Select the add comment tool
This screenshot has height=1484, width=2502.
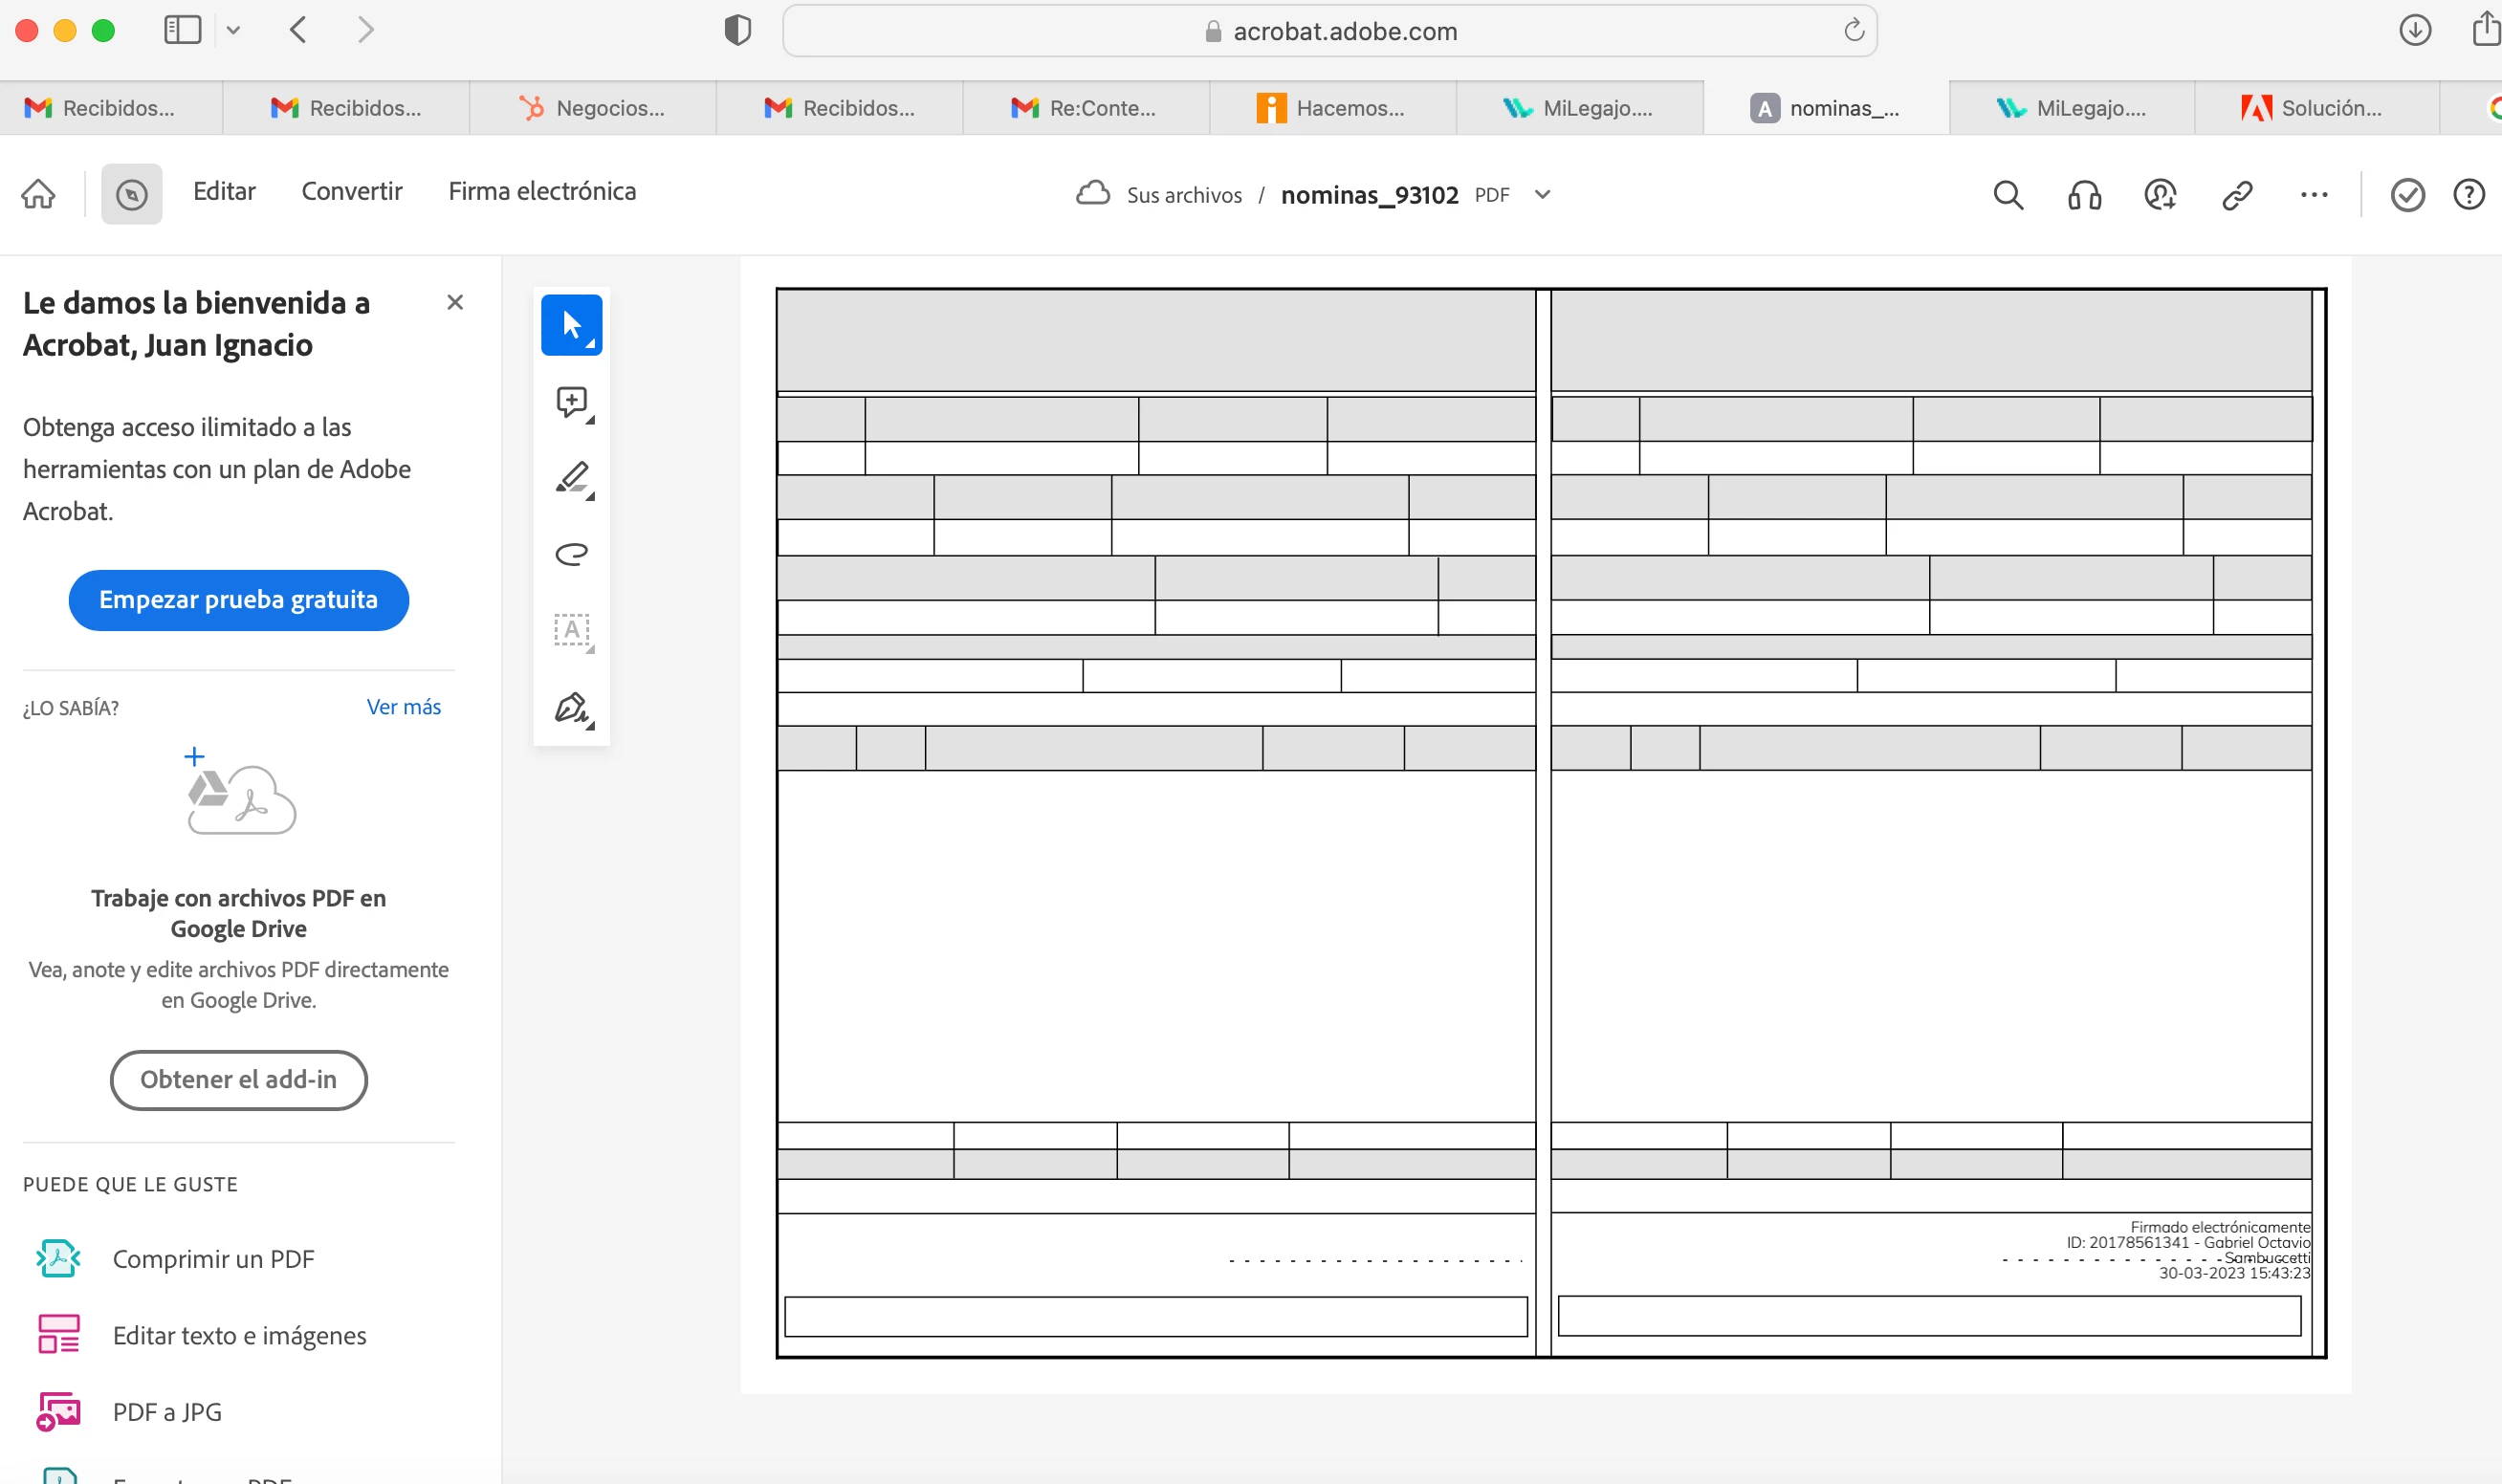click(x=571, y=402)
